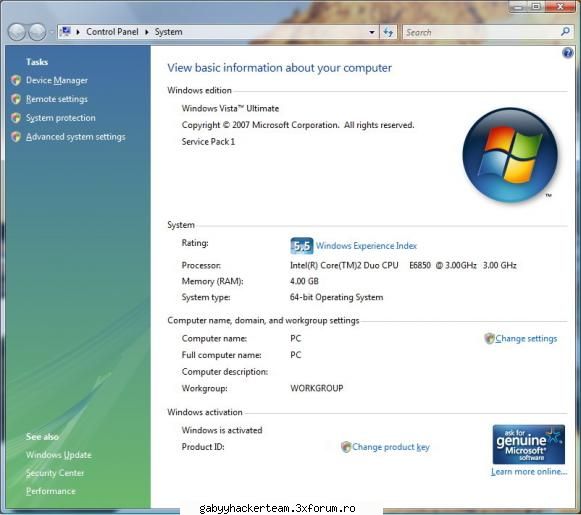Image resolution: width=581 pixels, height=515 pixels.
Task: Click the Copyright 2007 Microsoft Corporation text
Action: (x=298, y=125)
